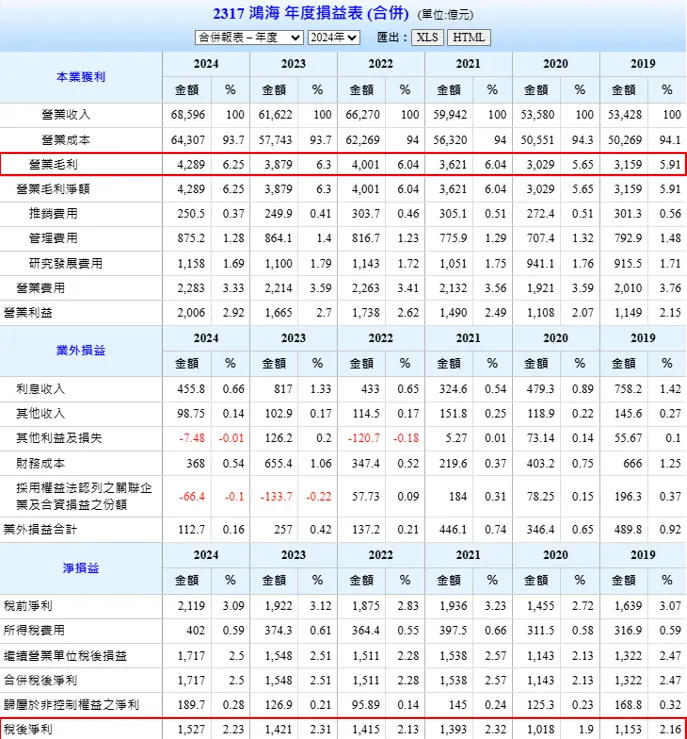Select the 業外損益合計 row label
Screen dimensions: 687x739
[41, 529]
